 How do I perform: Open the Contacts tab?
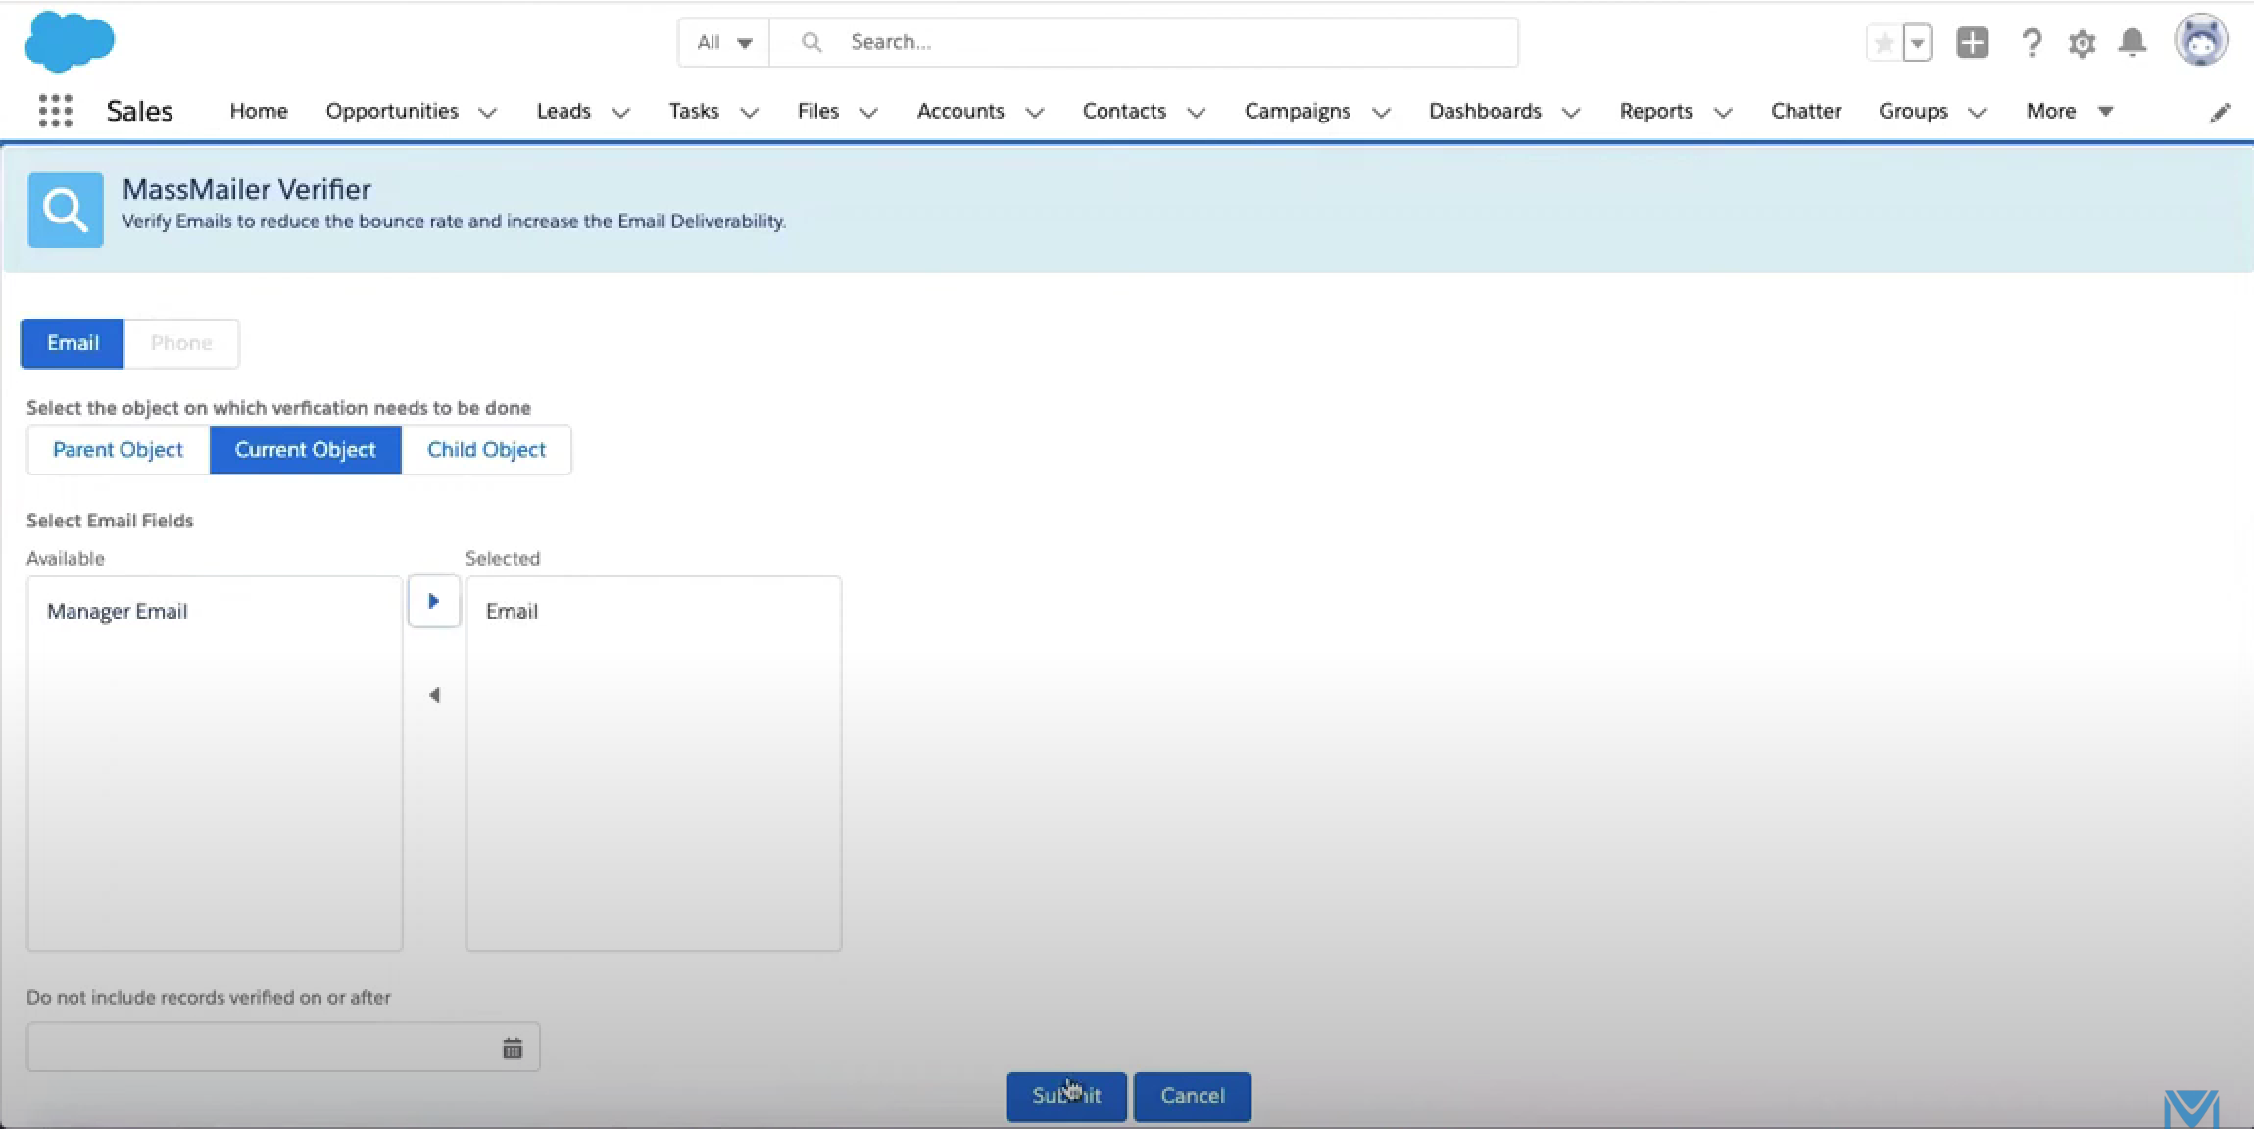1124,111
